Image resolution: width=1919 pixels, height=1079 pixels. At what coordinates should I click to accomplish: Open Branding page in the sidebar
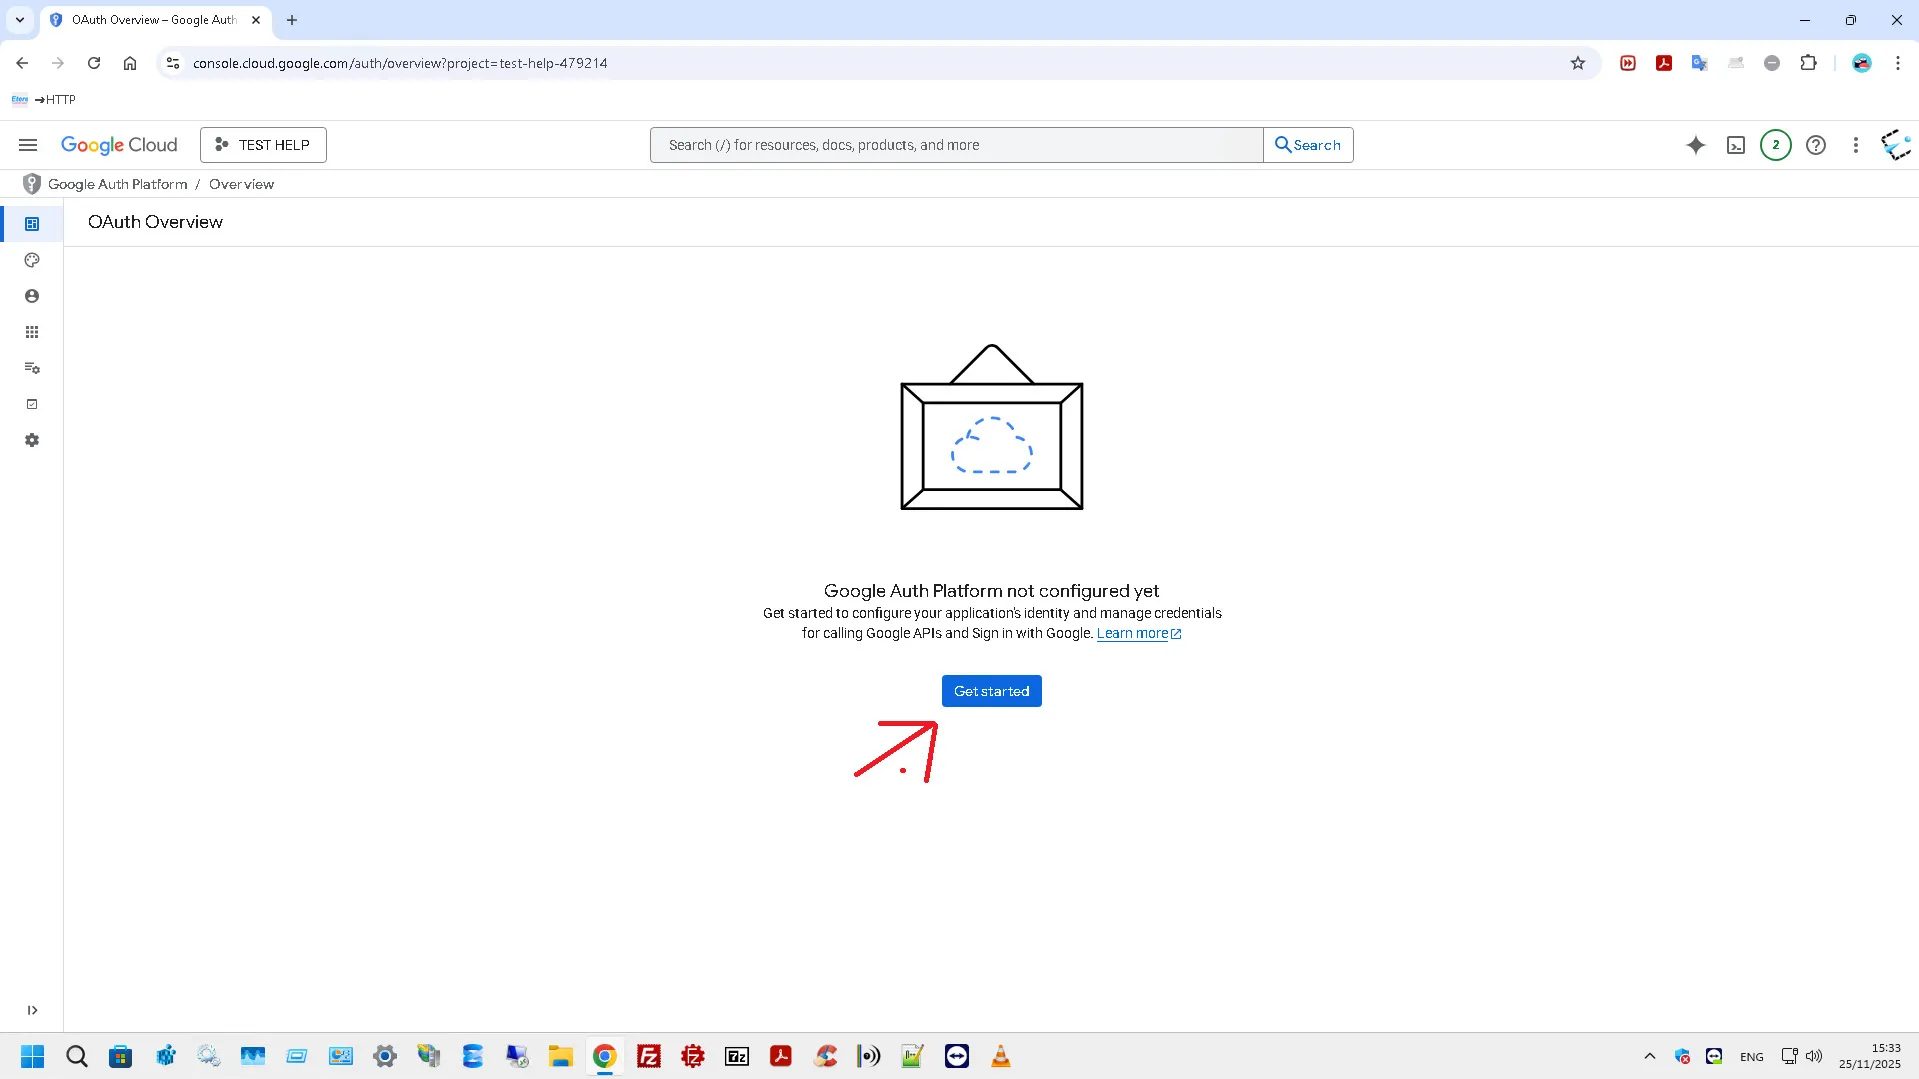coord(32,260)
